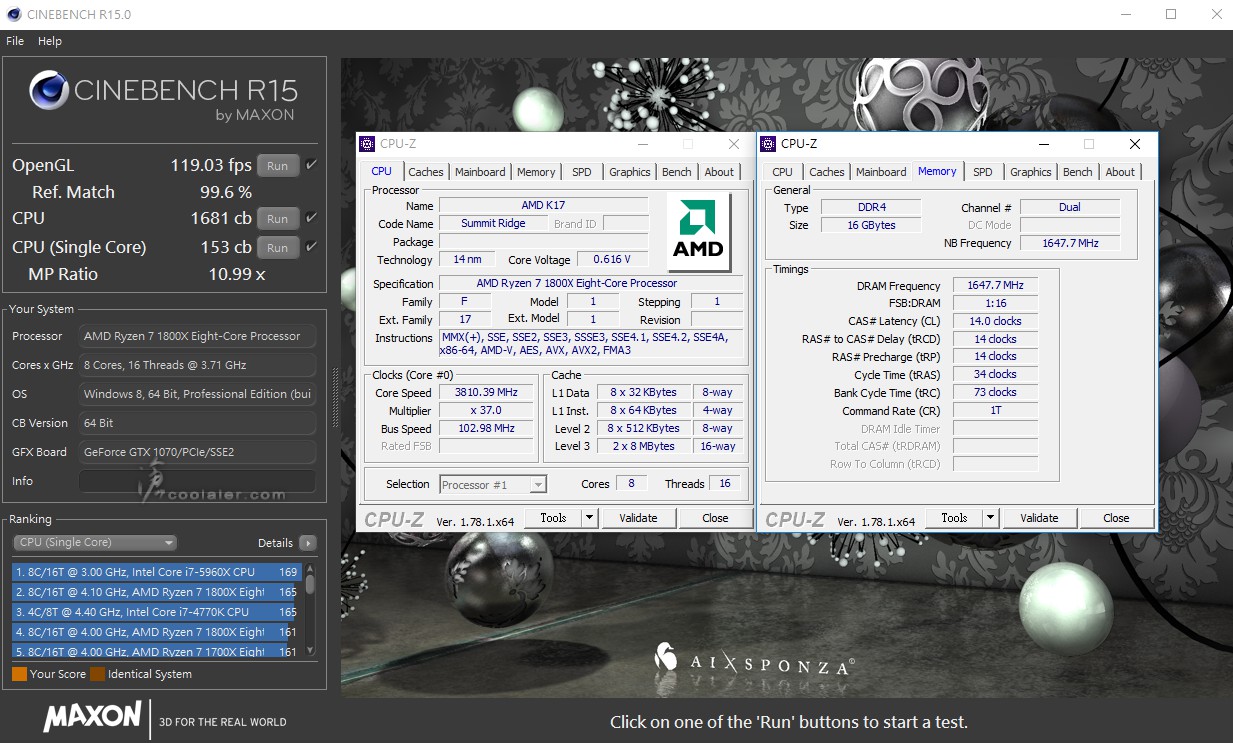Click Validate in left CPU-Z window

638,518
